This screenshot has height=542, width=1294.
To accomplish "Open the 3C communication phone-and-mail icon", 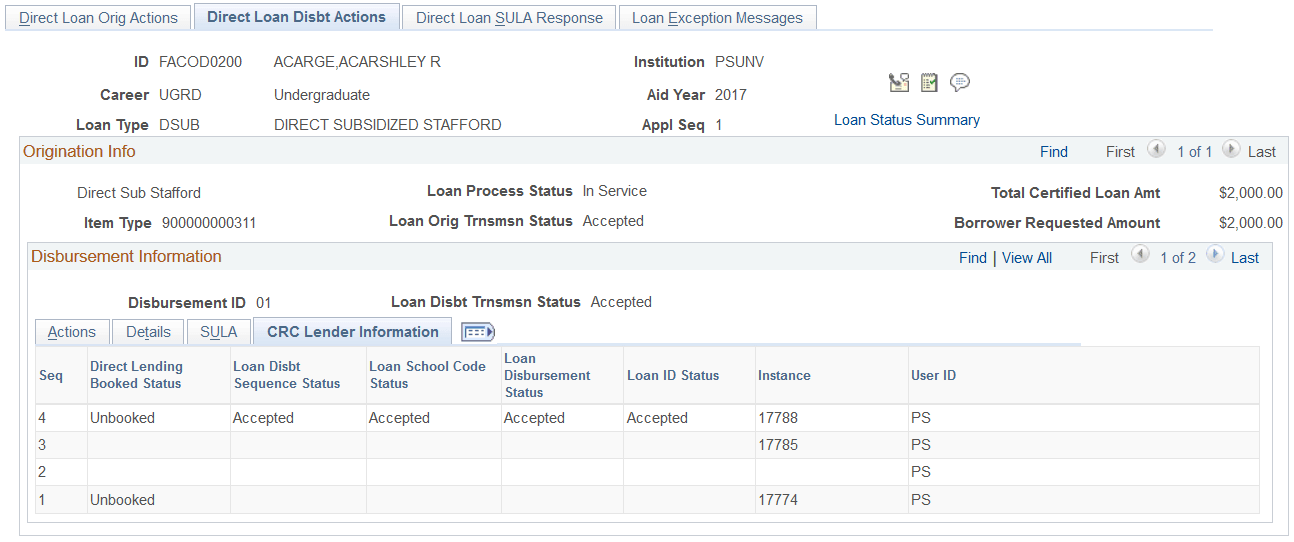I will [x=898, y=83].
